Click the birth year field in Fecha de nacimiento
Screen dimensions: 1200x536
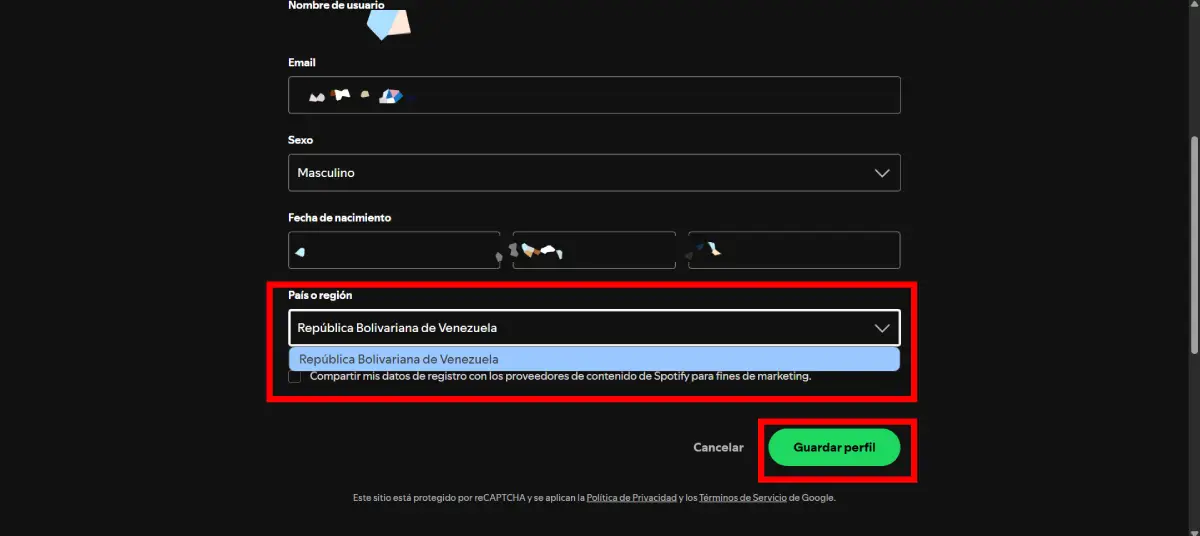794,250
